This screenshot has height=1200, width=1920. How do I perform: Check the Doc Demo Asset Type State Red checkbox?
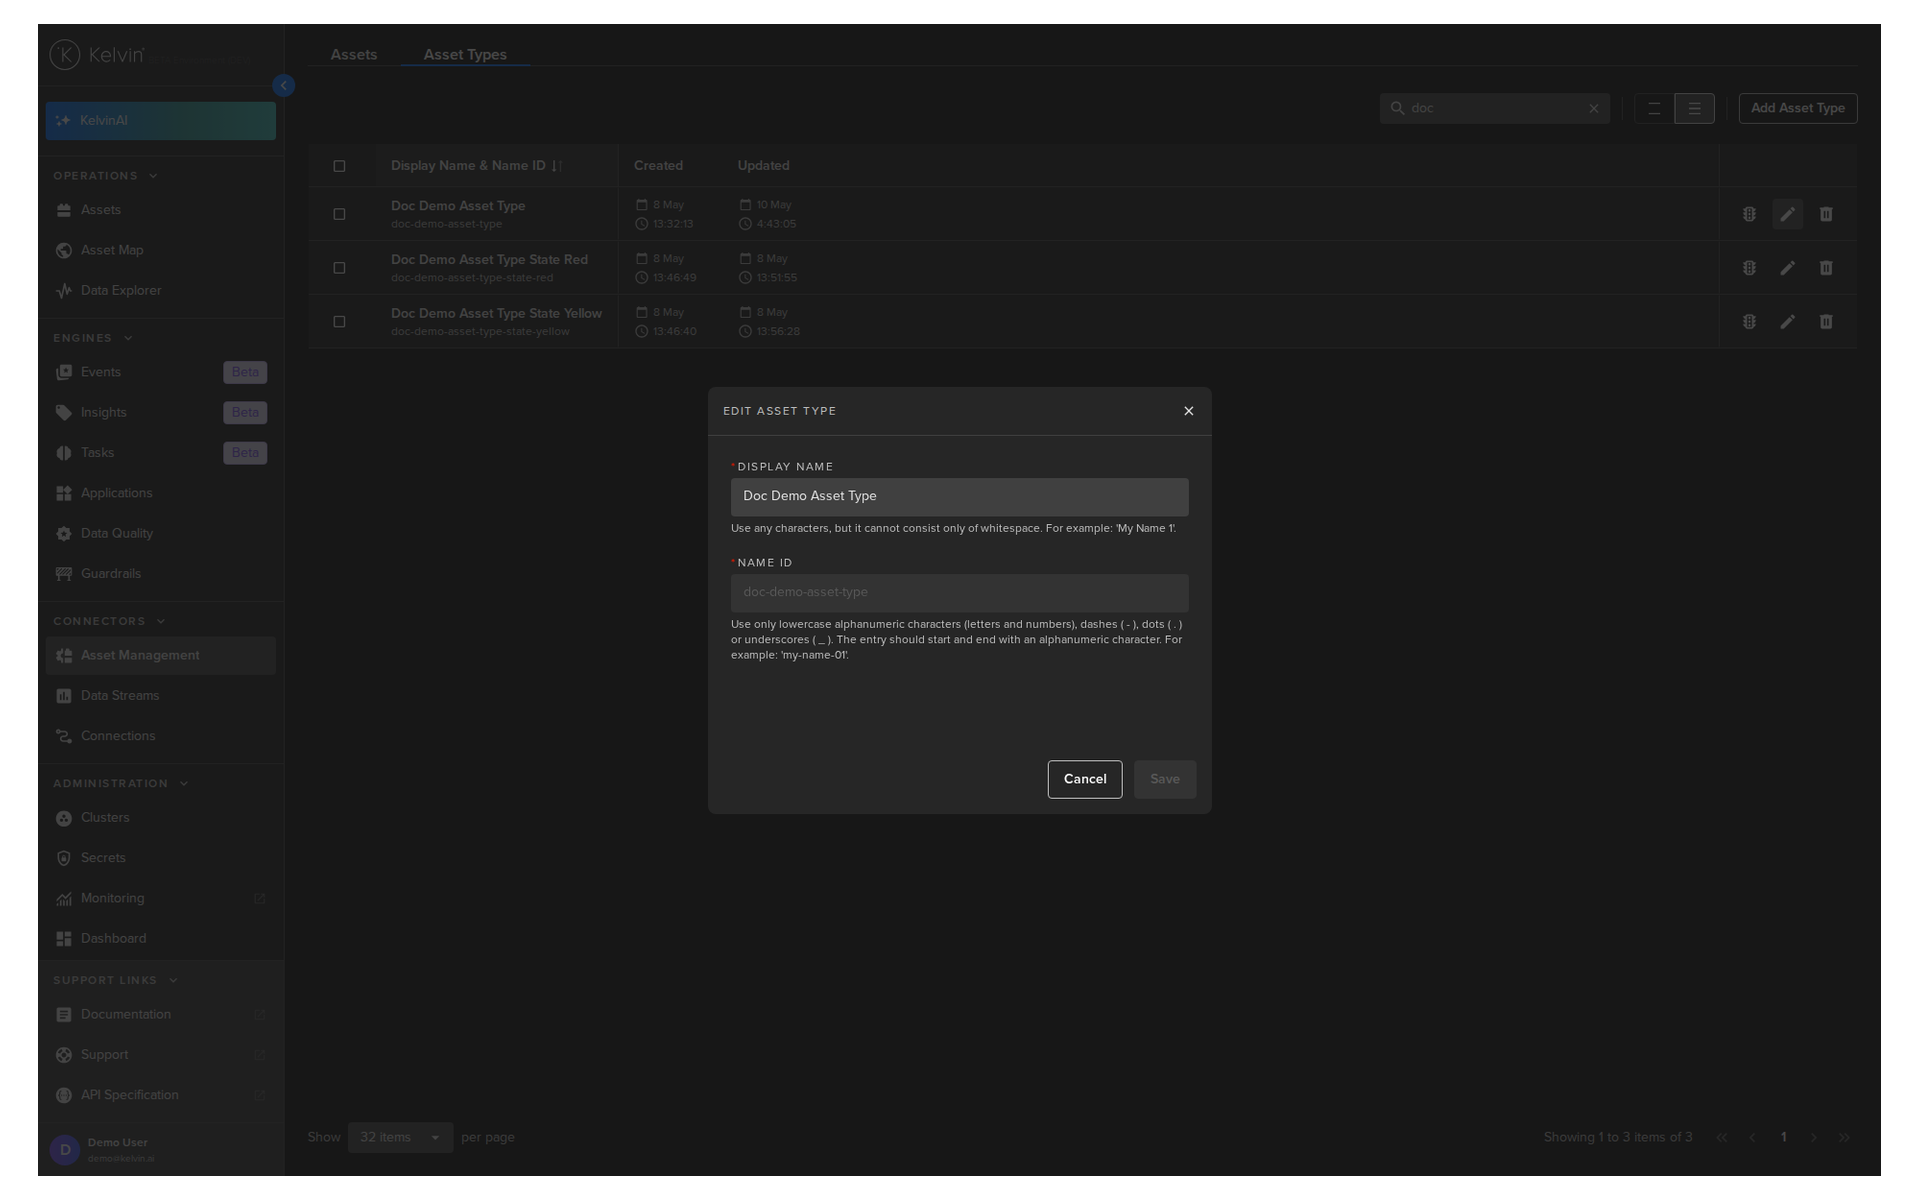(x=339, y=268)
